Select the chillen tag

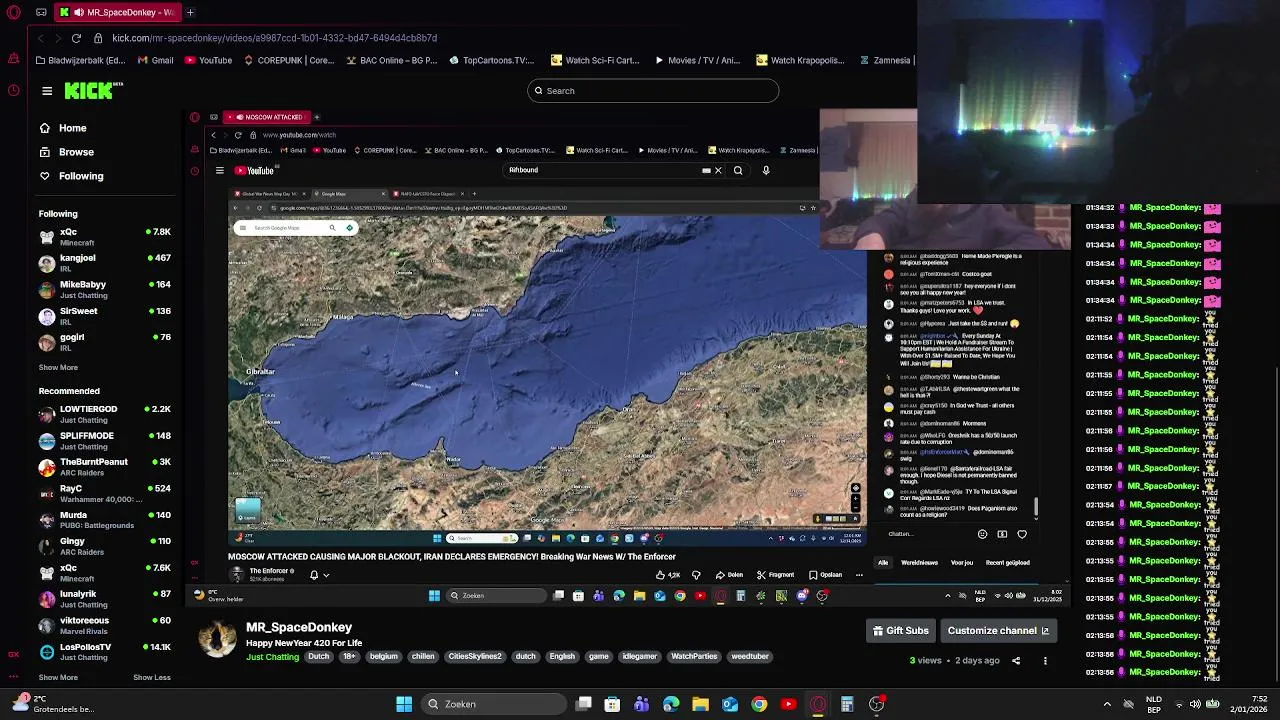[x=423, y=657]
